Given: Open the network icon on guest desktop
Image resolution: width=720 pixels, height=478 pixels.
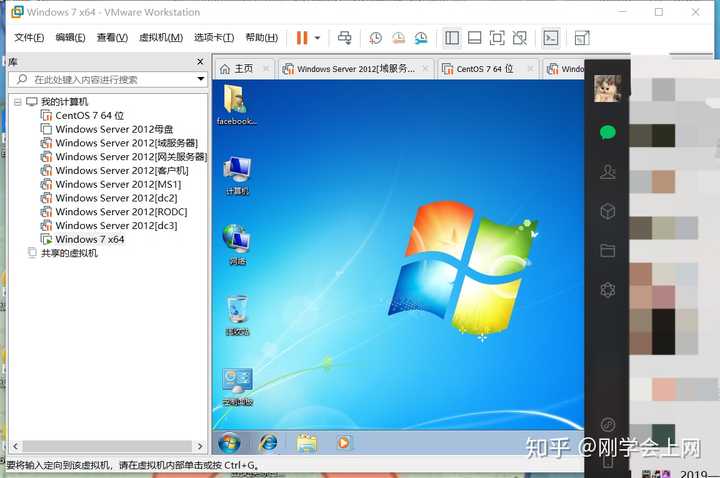Looking at the screenshot, I should [237, 245].
